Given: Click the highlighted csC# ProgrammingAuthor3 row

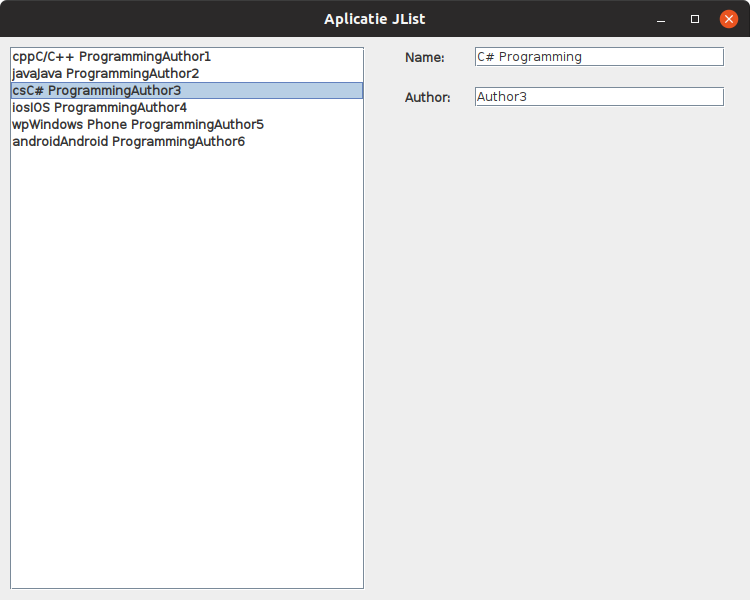Looking at the screenshot, I should pyautogui.click(x=97, y=91).
